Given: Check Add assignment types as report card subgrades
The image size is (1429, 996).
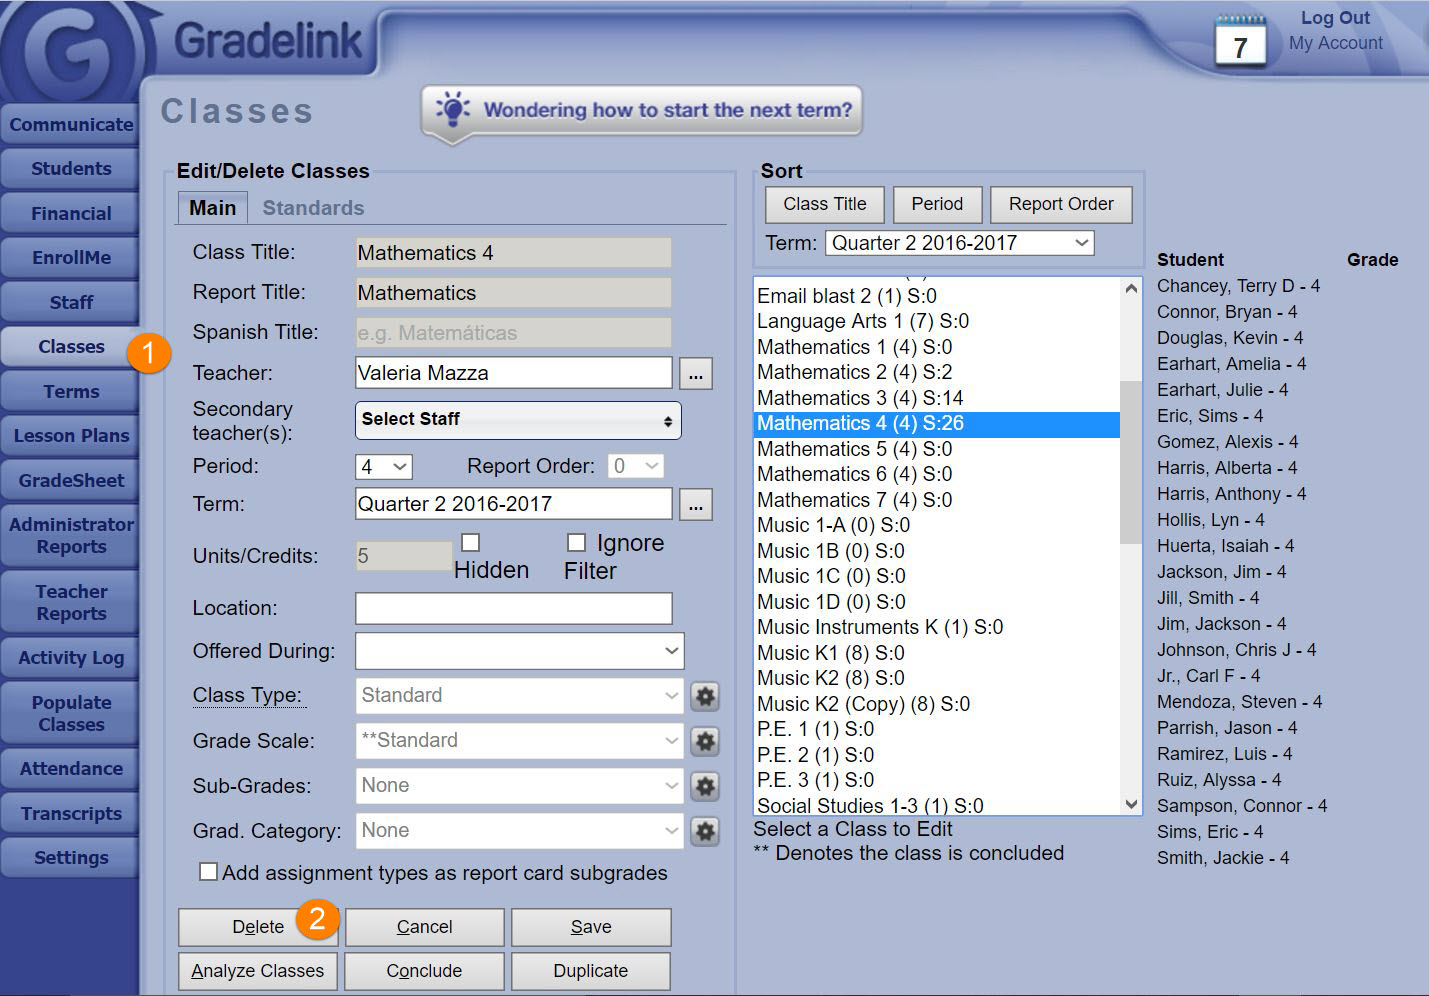Looking at the screenshot, I should tap(208, 872).
